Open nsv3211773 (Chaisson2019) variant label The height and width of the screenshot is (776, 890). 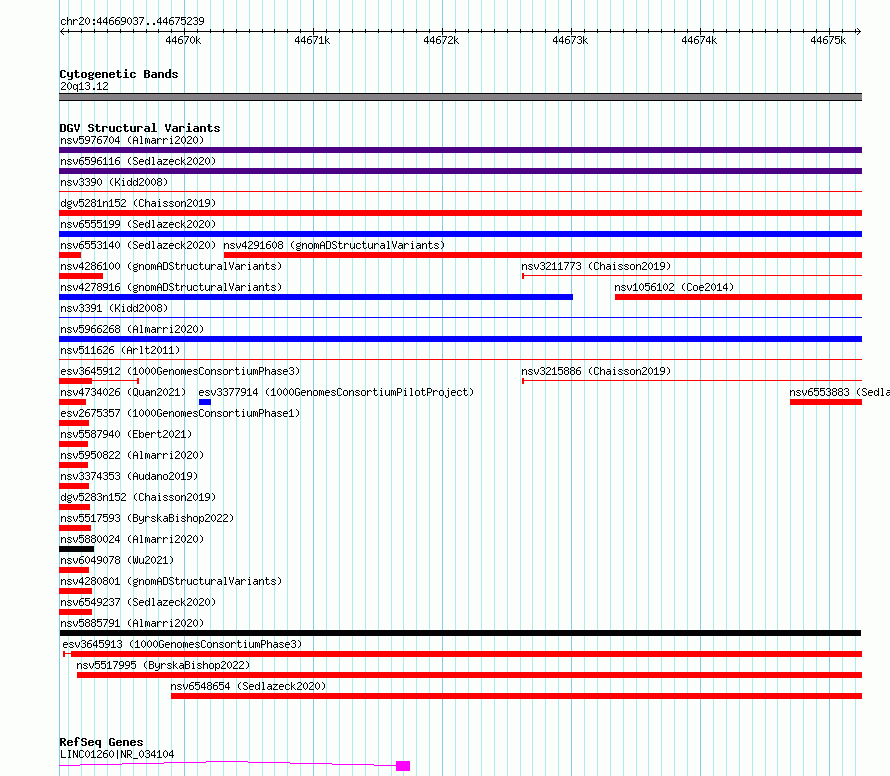click(x=596, y=266)
